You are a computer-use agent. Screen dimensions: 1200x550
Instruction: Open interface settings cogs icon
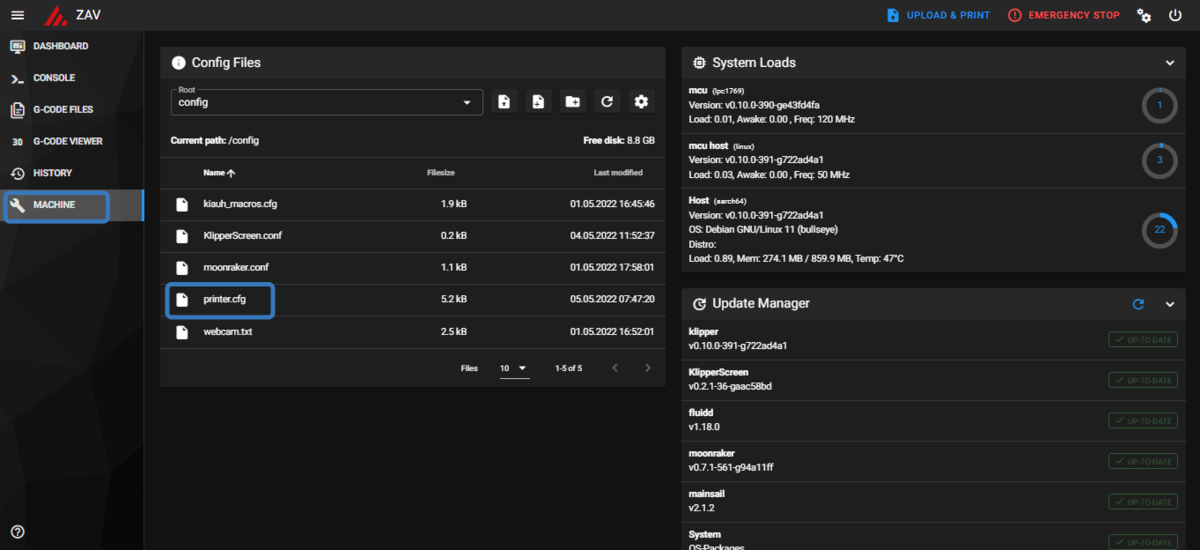(1144, 15)
